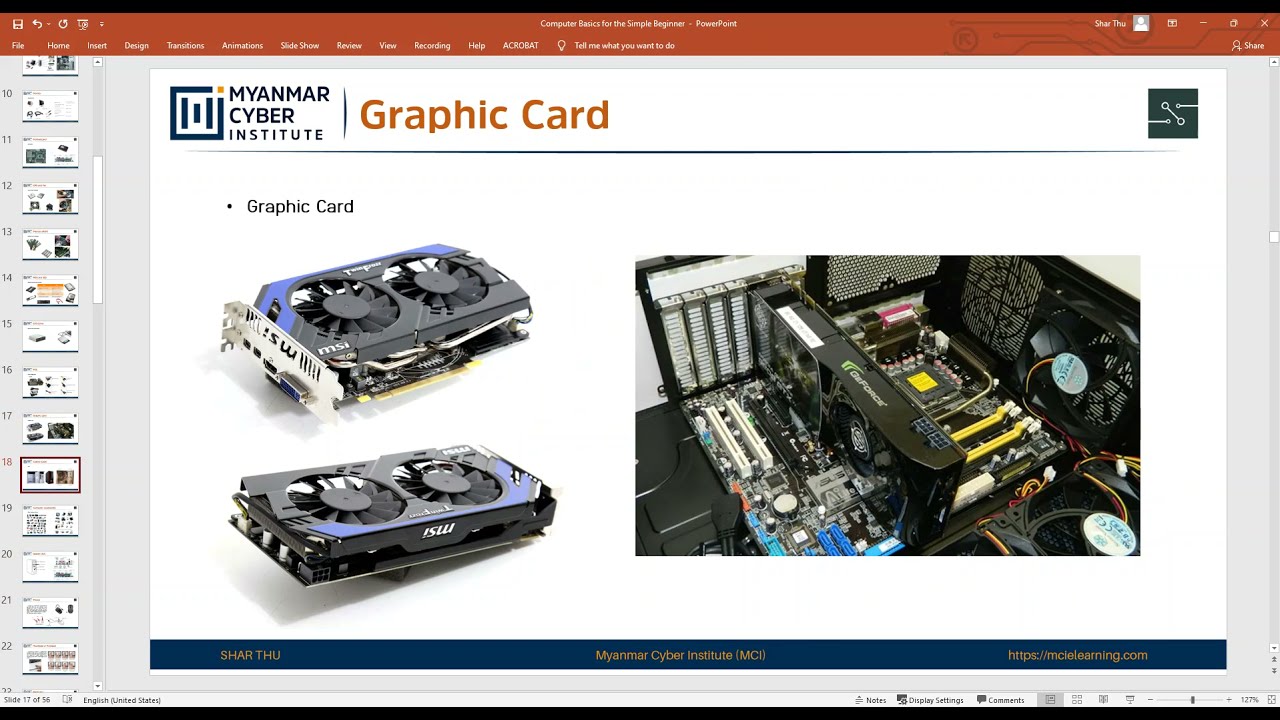
Task: Open the View tab
Action: (x=388, y=46)
